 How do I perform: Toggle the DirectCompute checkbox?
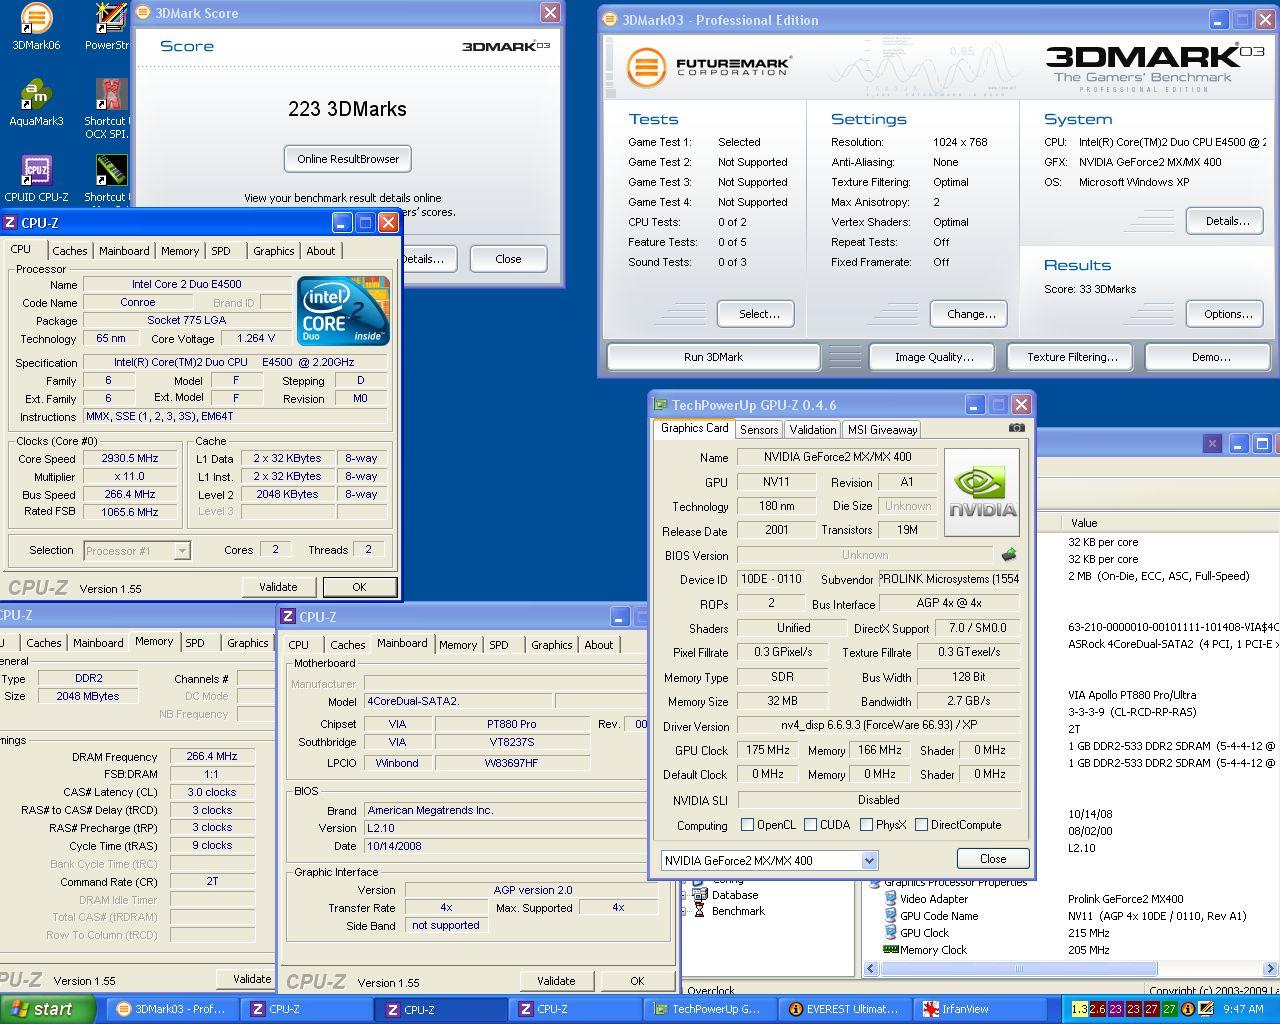tap(921, 825)
